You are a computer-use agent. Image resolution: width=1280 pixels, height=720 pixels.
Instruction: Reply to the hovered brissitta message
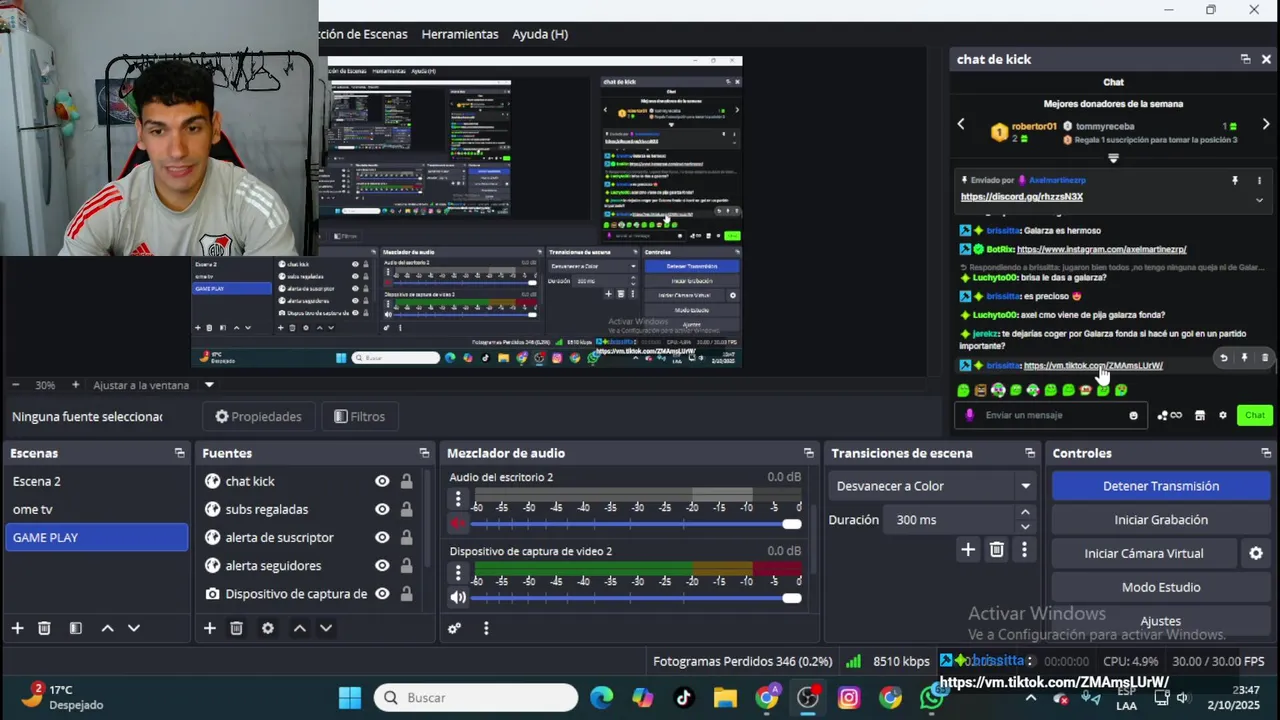1223,357
